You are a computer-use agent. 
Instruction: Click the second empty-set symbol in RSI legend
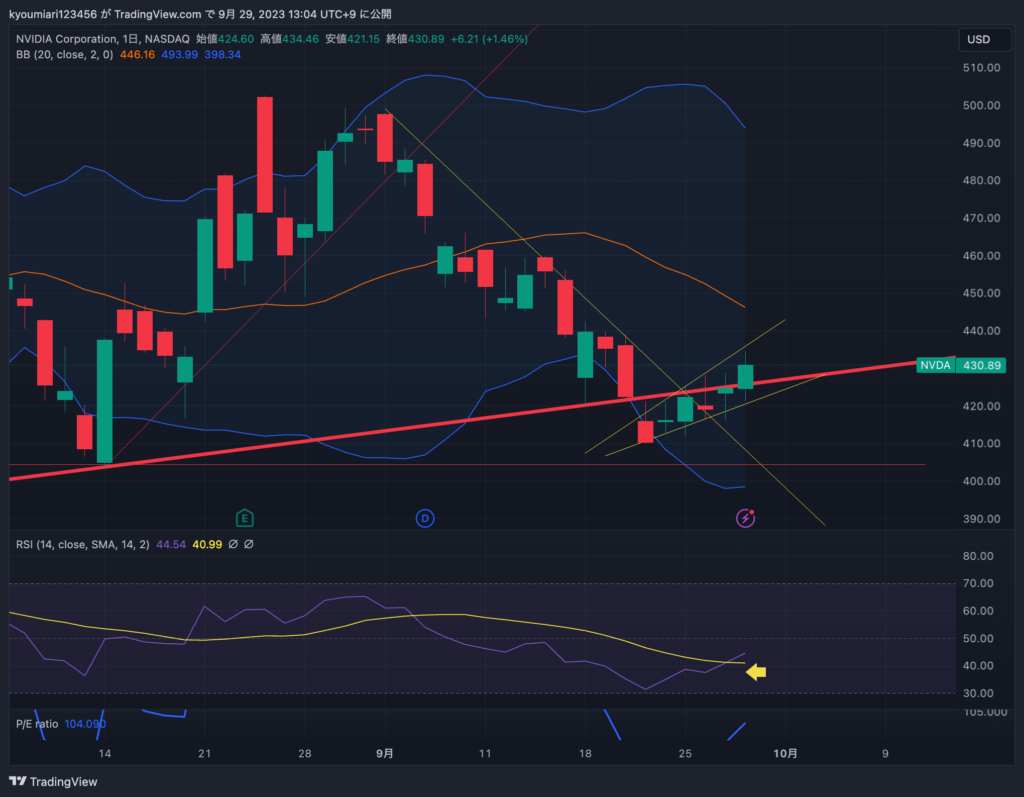pos(249,544)
